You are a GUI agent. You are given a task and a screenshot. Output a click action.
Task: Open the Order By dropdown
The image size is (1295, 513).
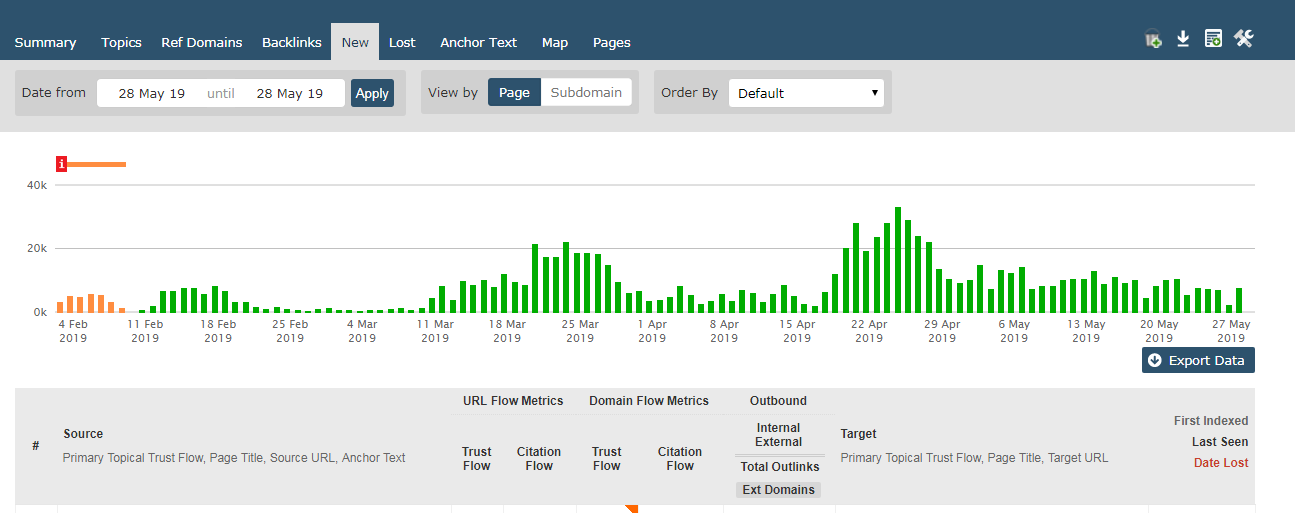pyautogui.click(x=806, y=93)
